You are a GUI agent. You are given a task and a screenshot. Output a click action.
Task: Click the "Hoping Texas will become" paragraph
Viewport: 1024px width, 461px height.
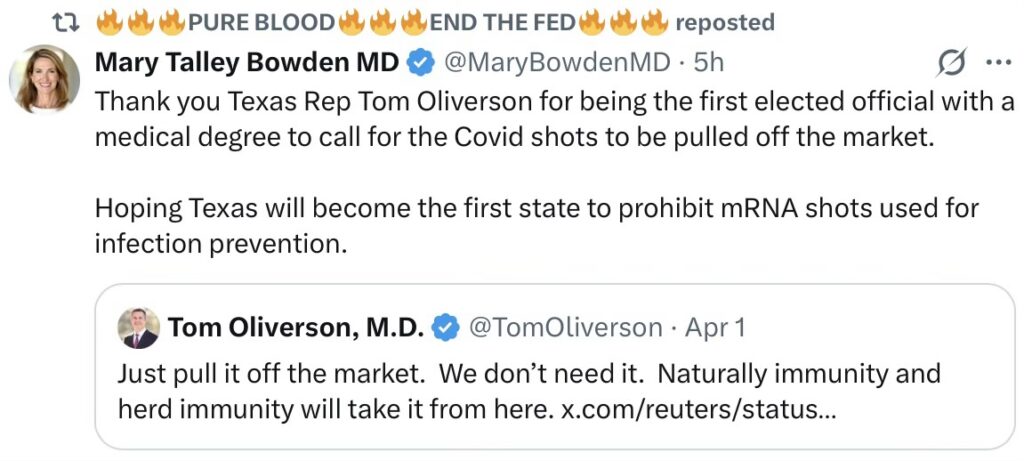(x=536, y=225)
